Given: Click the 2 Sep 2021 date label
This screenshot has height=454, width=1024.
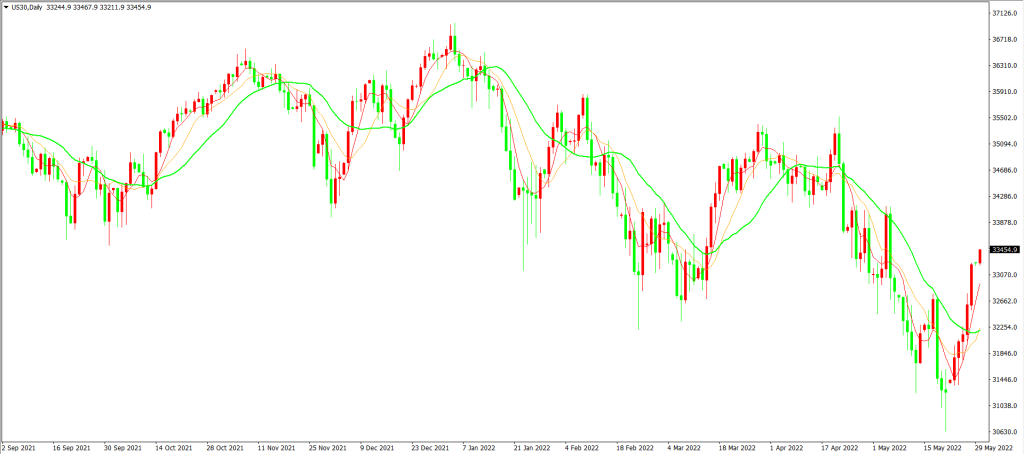Looking at the screenshot, I should pos(19,449).
